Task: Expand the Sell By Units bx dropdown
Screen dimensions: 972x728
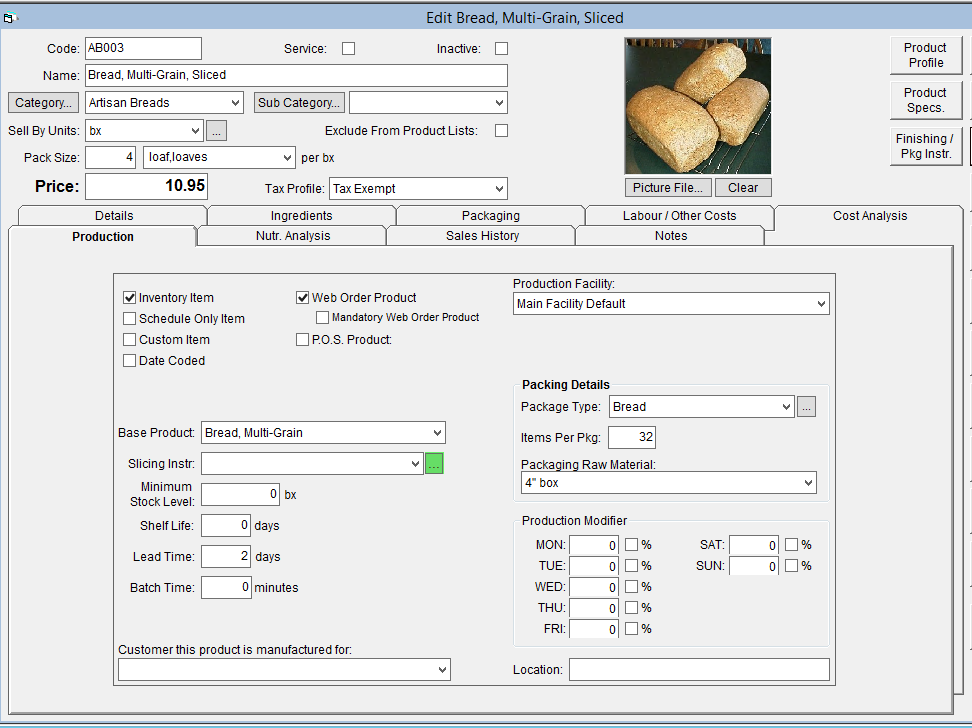Action: [195, 131]
